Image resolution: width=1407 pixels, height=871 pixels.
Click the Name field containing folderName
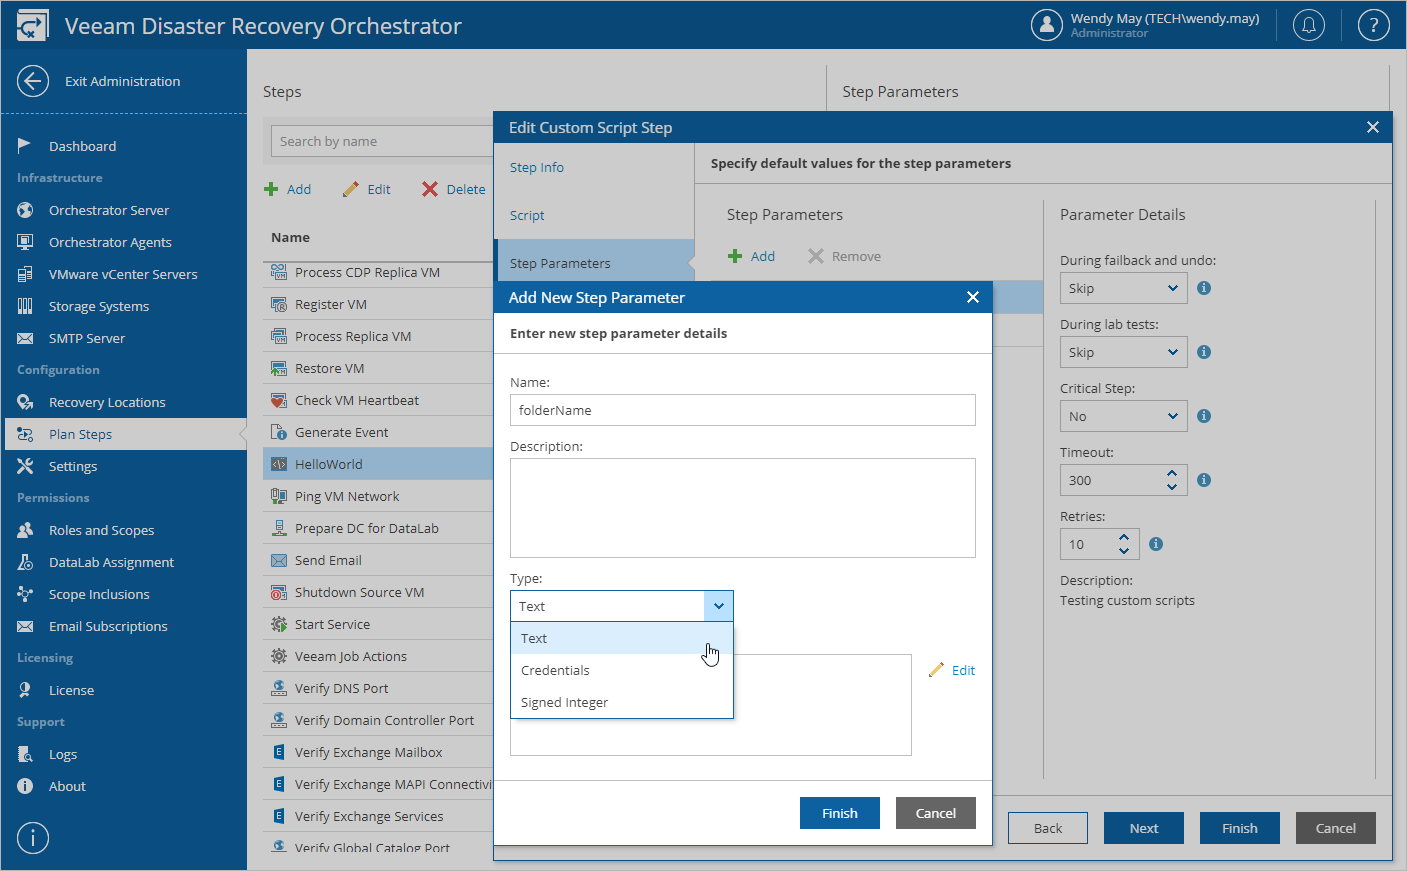(743, 410)
